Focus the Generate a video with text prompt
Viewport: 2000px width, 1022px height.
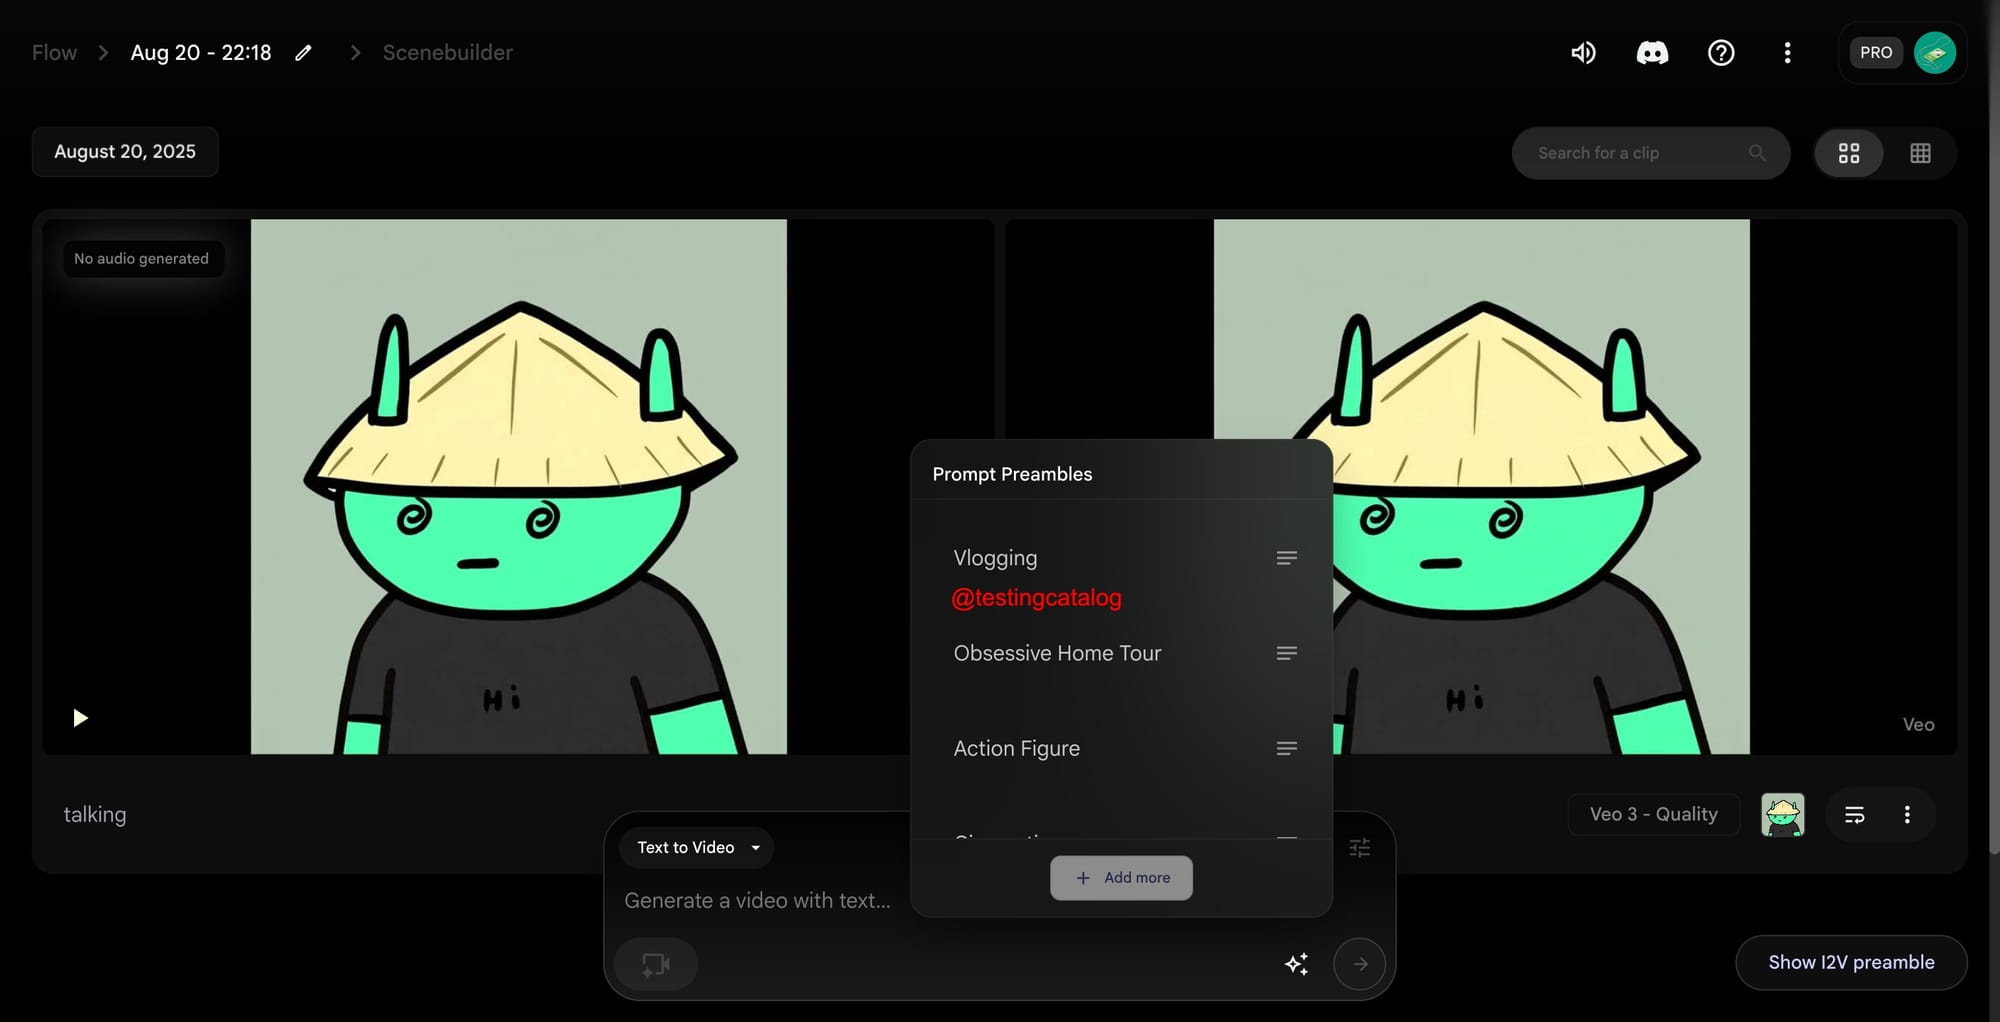[x=757, y=901]
